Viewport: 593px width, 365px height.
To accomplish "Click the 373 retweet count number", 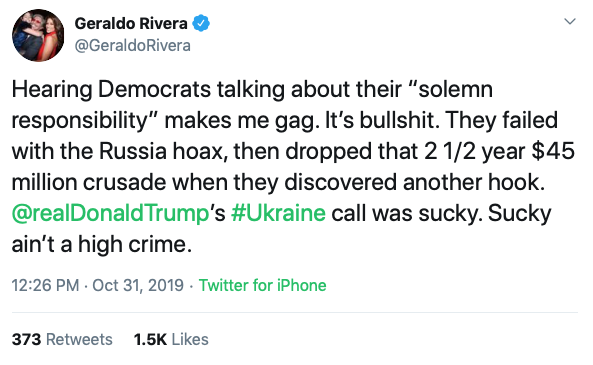I will point(26,339).
